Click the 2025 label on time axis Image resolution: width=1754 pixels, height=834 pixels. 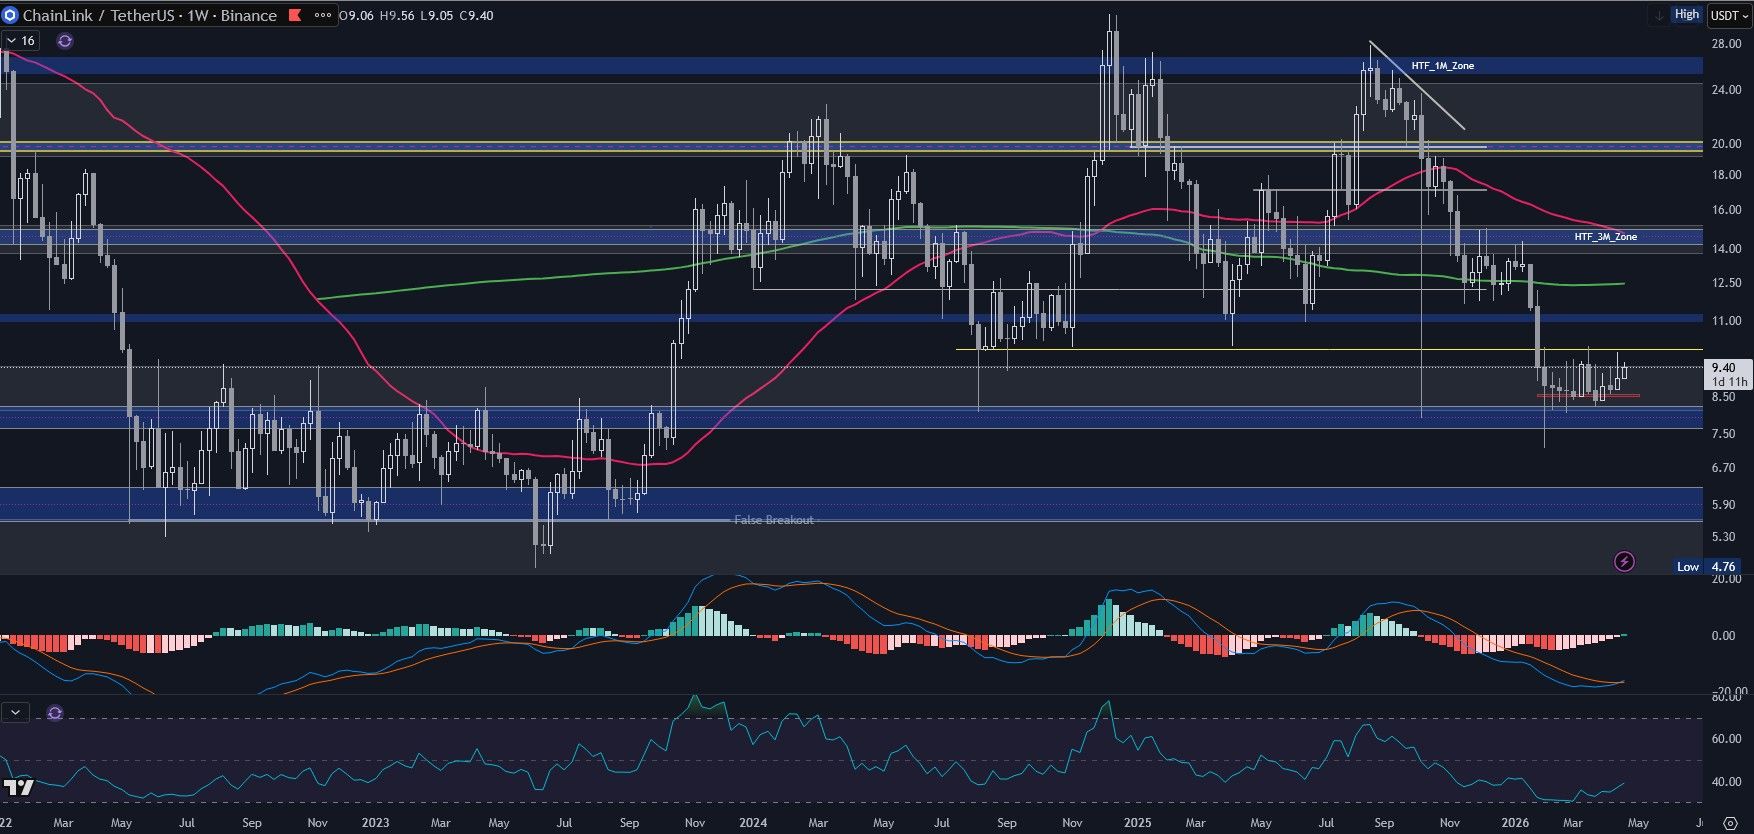coord(1137,823)
